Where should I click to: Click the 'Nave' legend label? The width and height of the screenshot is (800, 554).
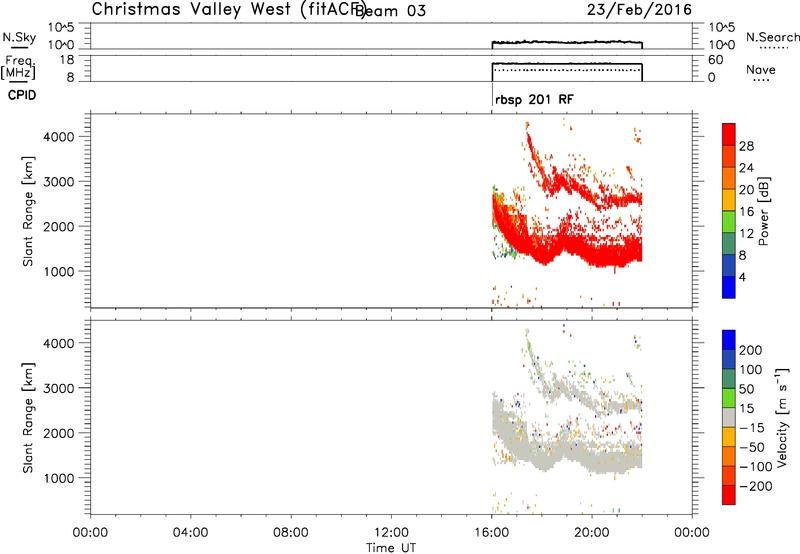tap(760, 69)
